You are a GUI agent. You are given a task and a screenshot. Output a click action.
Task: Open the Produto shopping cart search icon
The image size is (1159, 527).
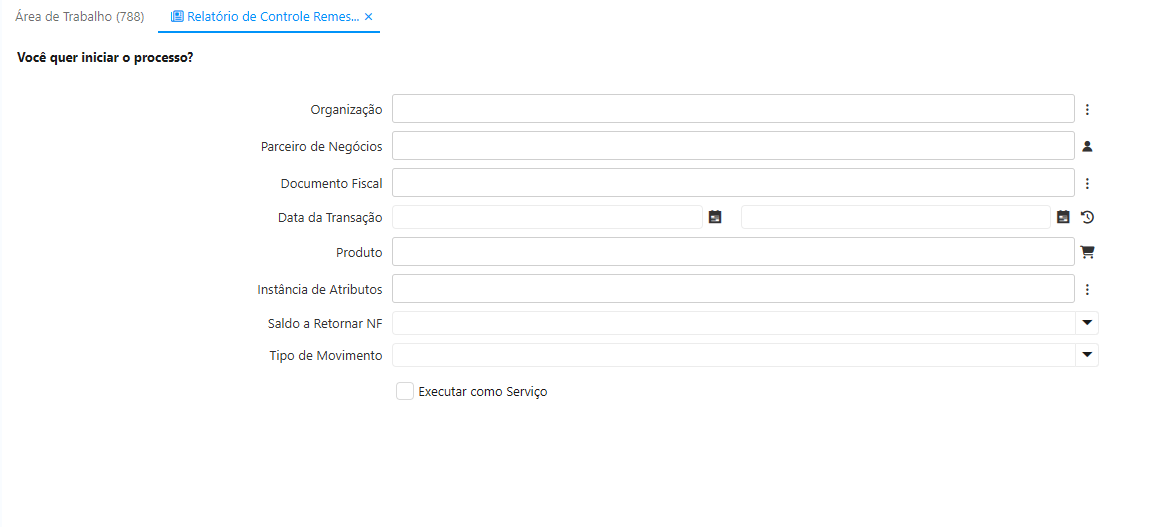1087,252
